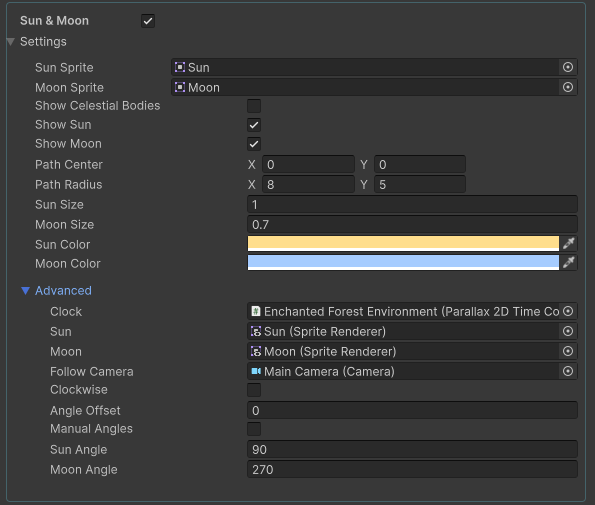
Task: Open object picker for Sun renderer field
Action: [x=568, y=331]
